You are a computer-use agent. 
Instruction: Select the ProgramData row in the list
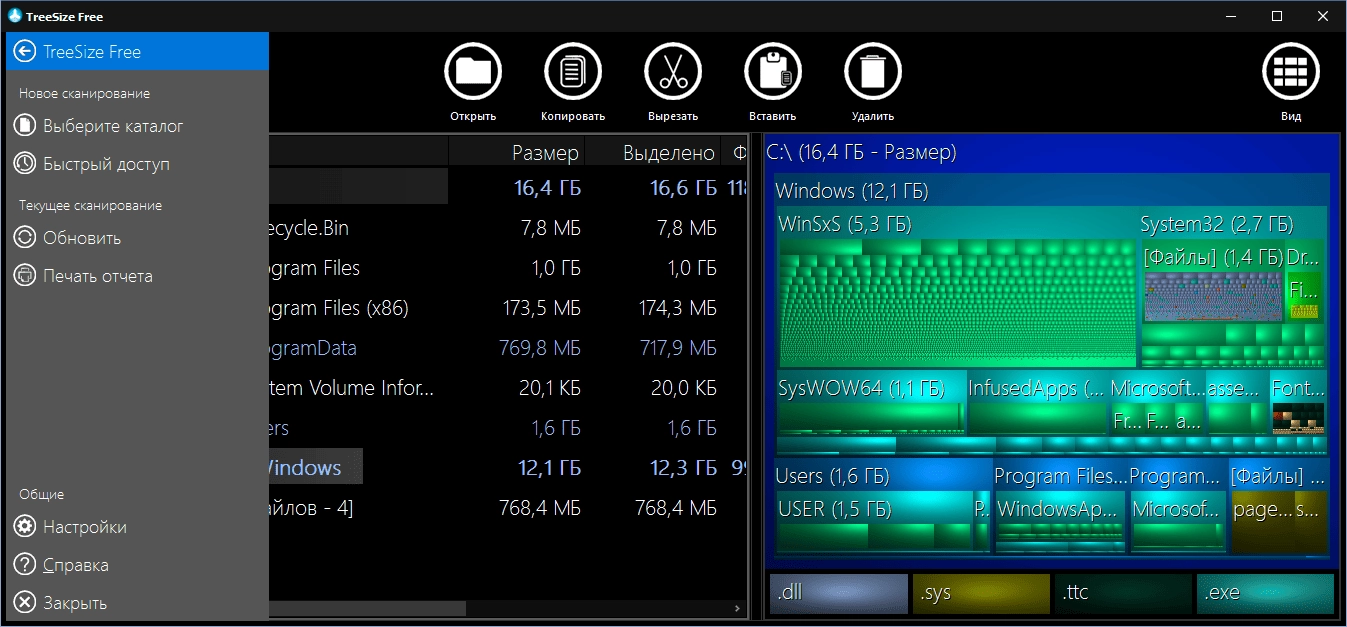(508, 348)
